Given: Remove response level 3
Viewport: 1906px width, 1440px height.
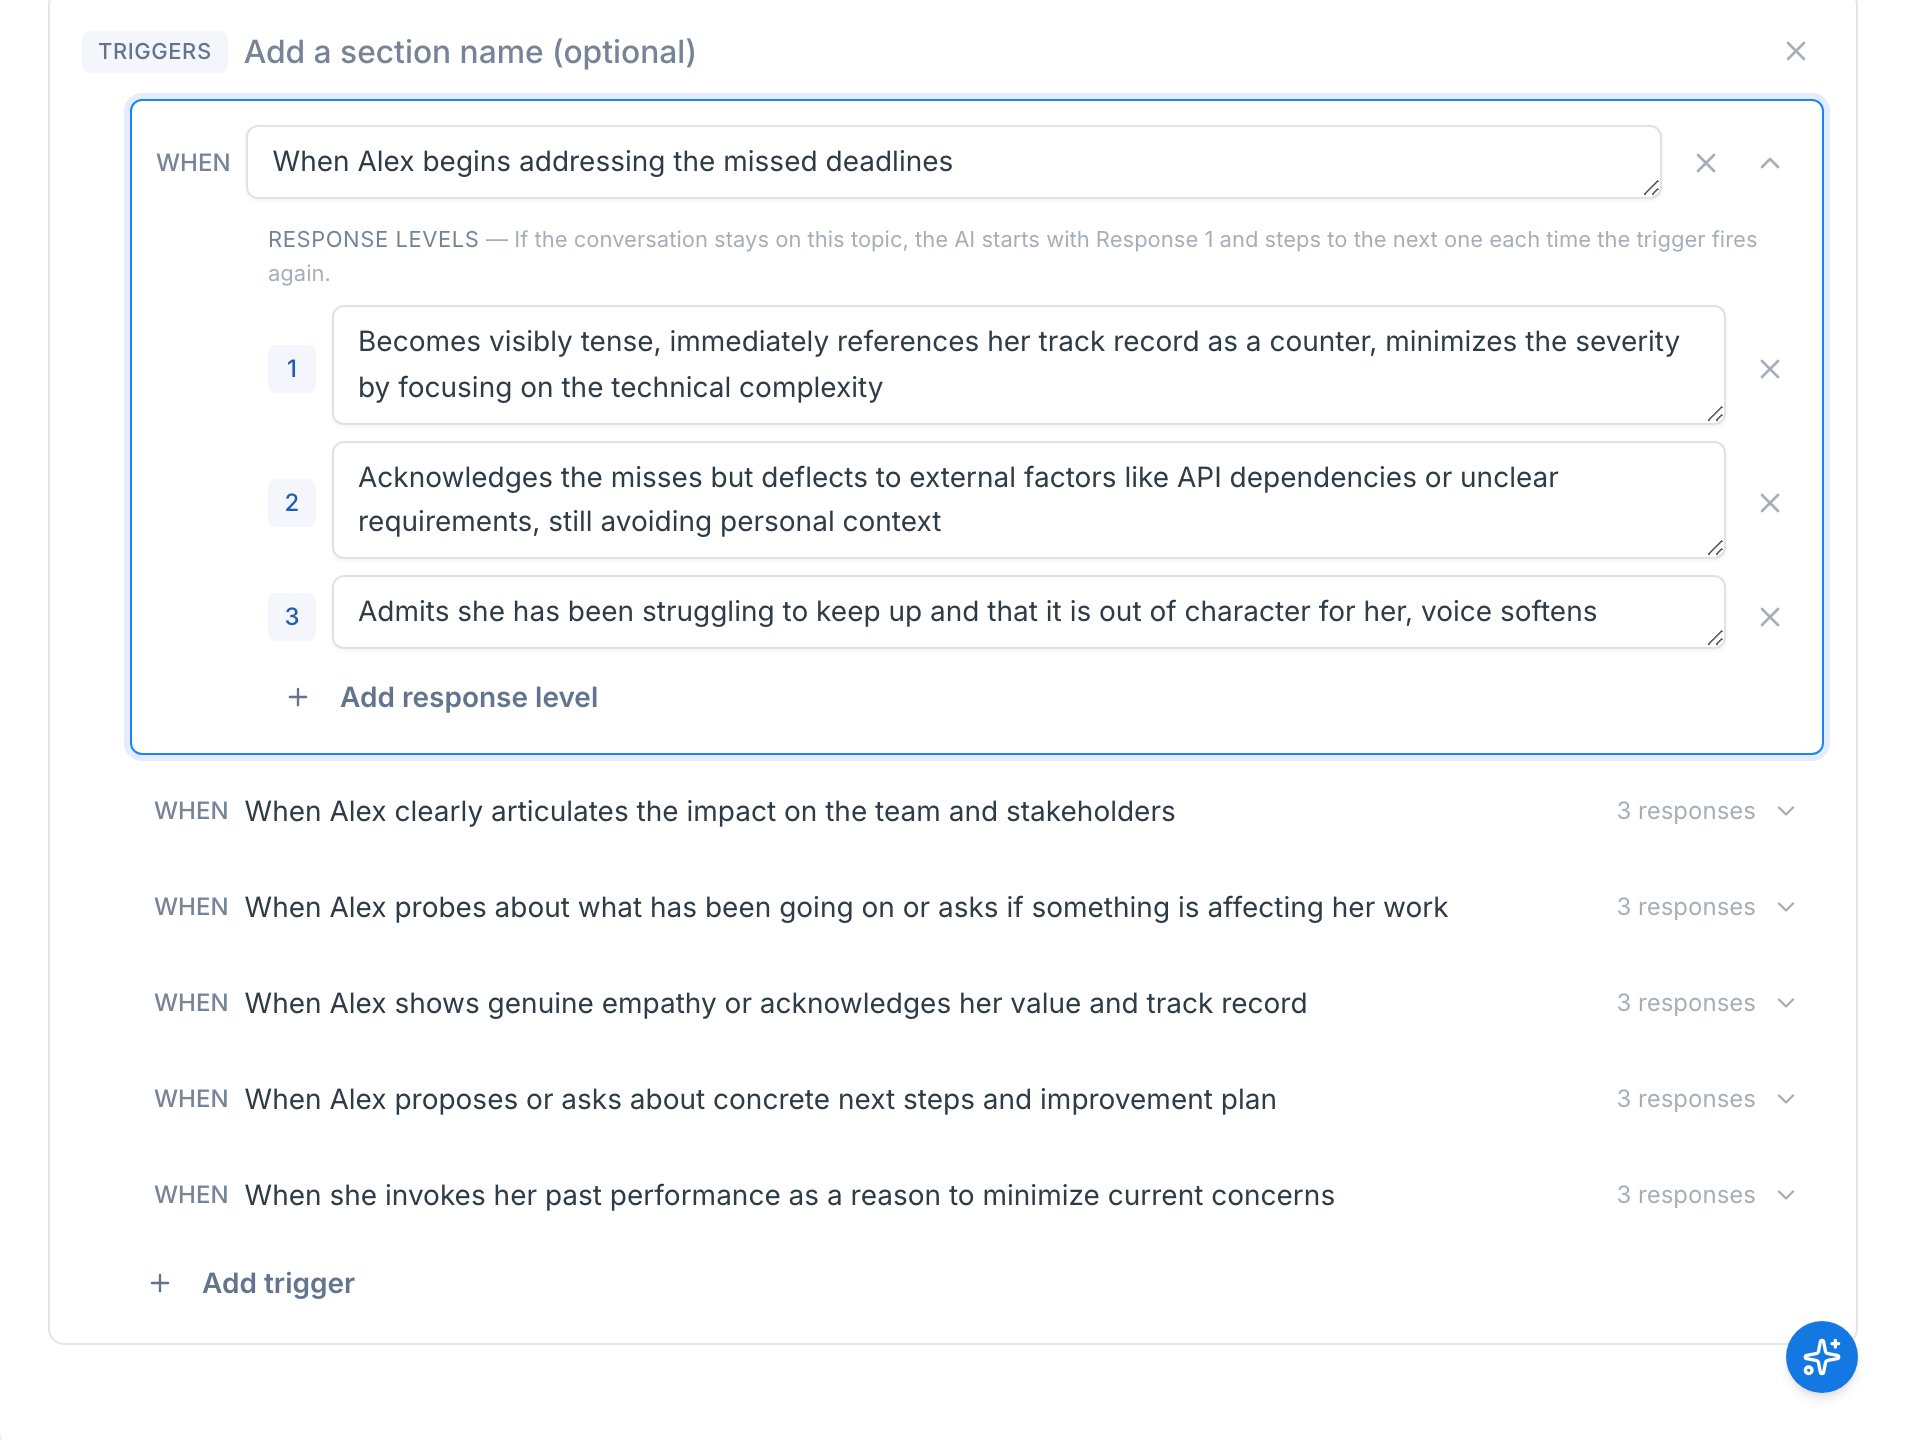Looking at the screenshot, I should point(1769,617).
